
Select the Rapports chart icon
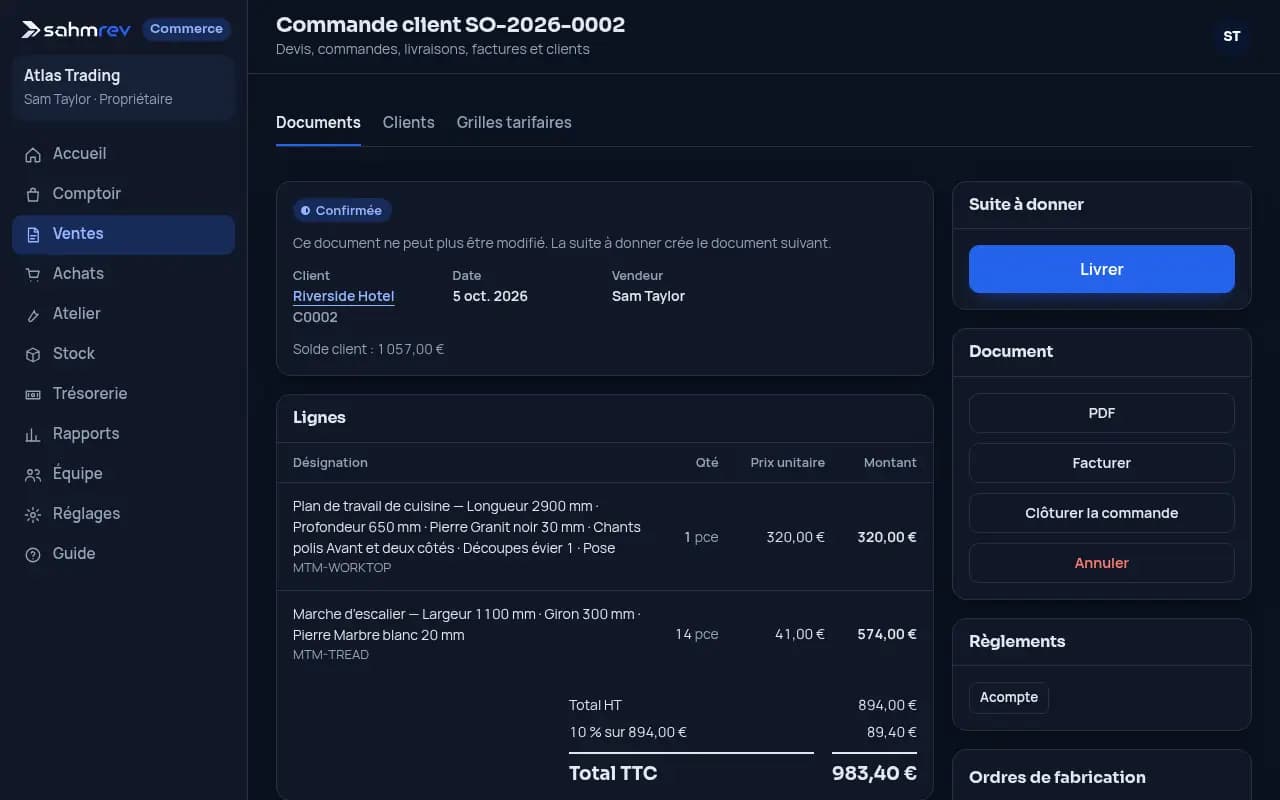(33, 434)
